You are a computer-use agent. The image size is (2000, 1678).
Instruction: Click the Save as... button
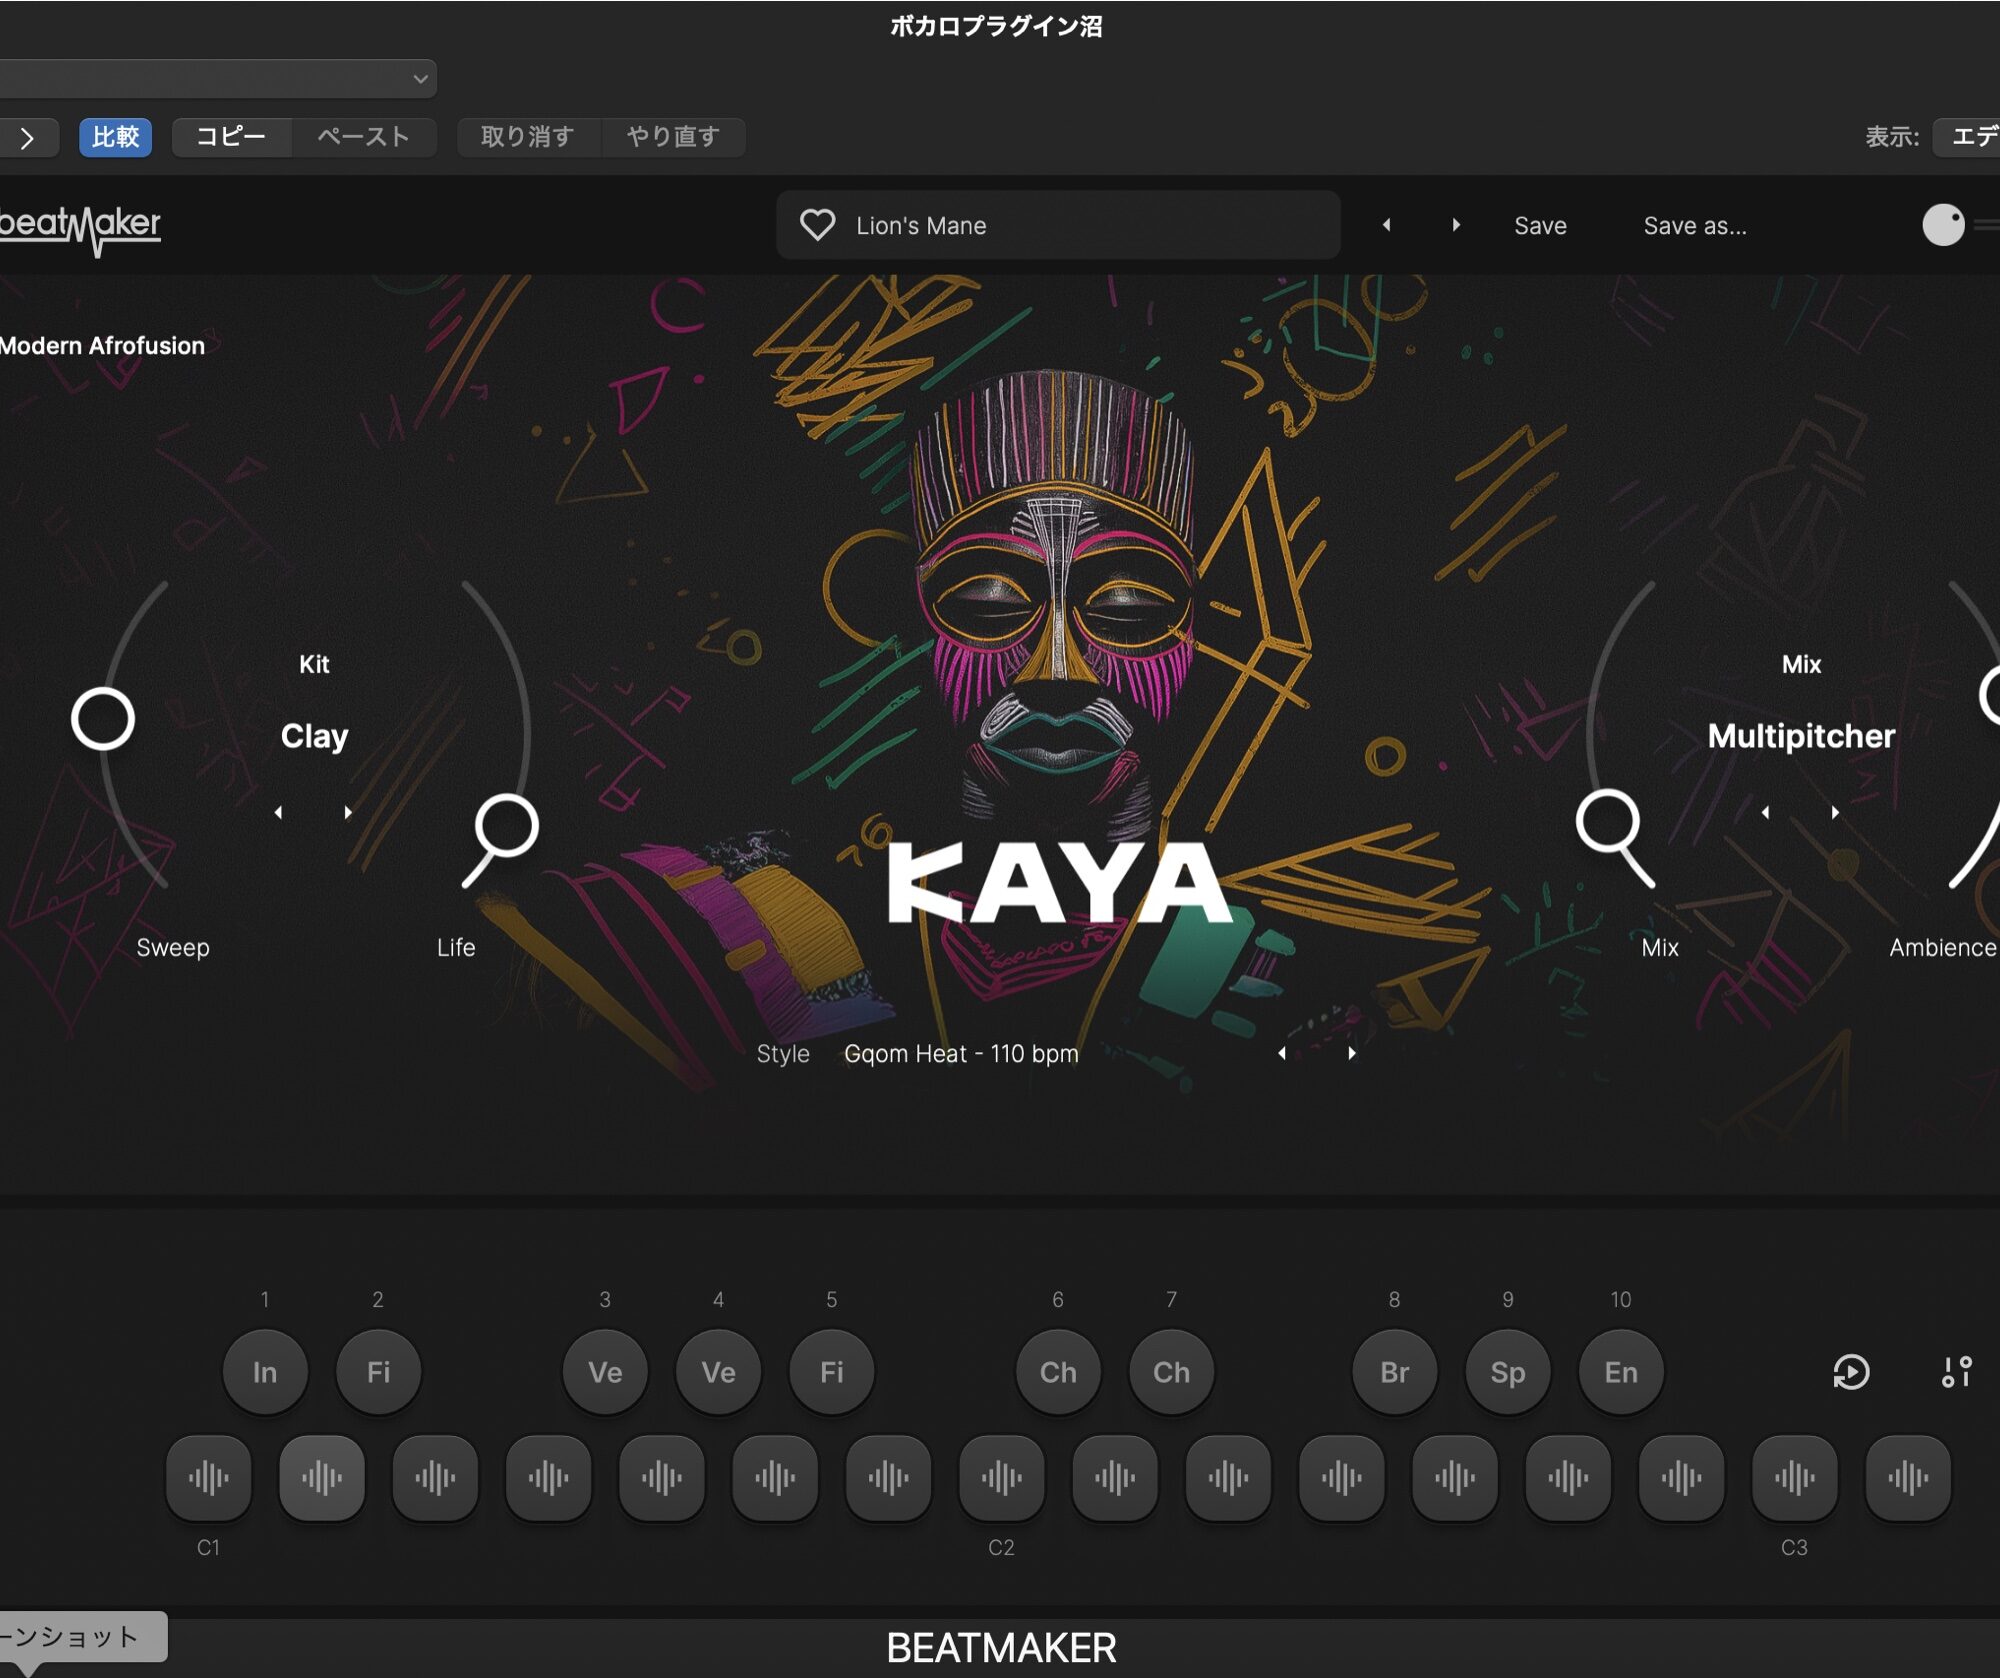[x=1695, y=226]
